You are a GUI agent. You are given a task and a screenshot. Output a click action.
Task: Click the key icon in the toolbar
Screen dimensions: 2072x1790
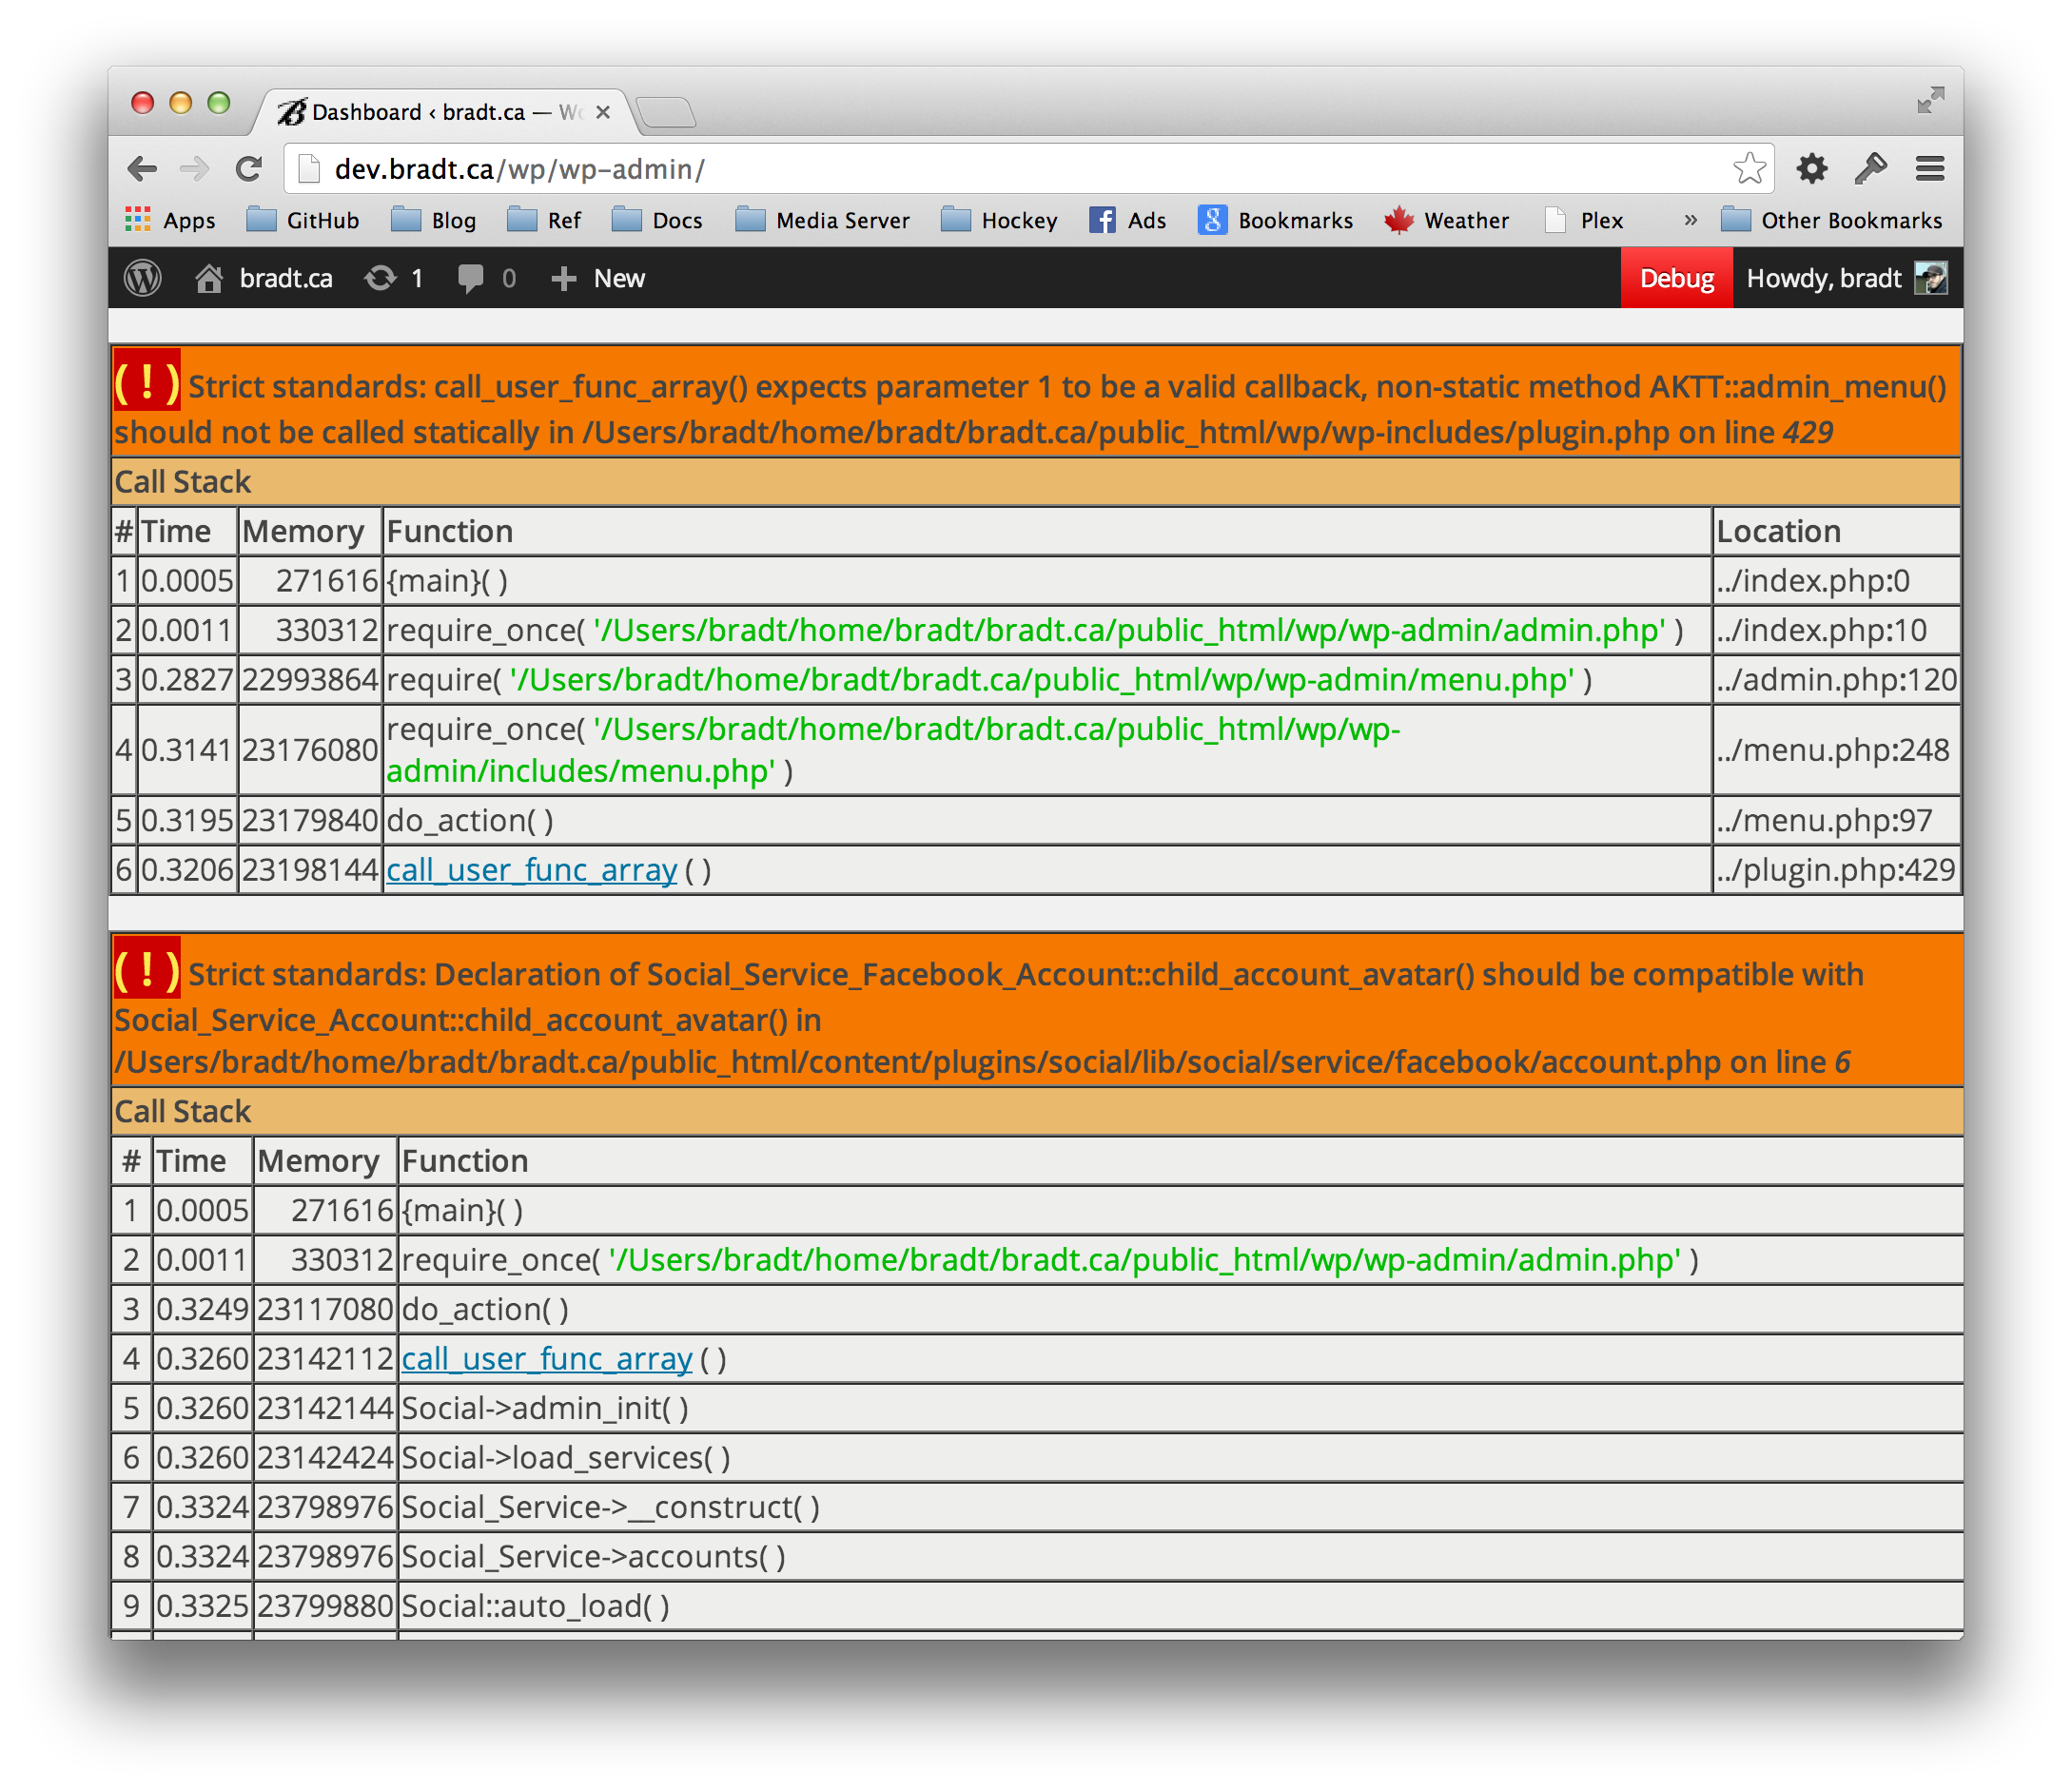pos(1871,169)
